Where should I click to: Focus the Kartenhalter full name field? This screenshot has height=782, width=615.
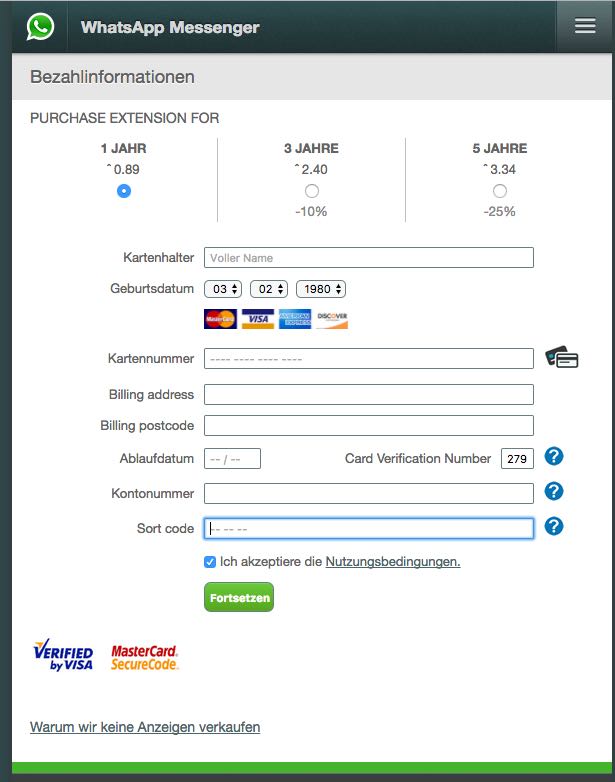(x=369, y=258)
